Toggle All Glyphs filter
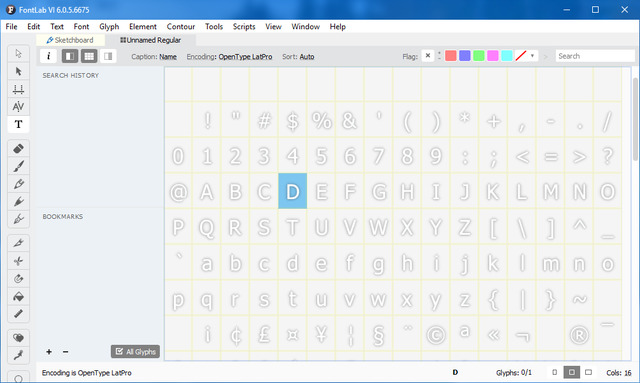The width and height of the screenshot is (640, 383). tap(135, 352)
